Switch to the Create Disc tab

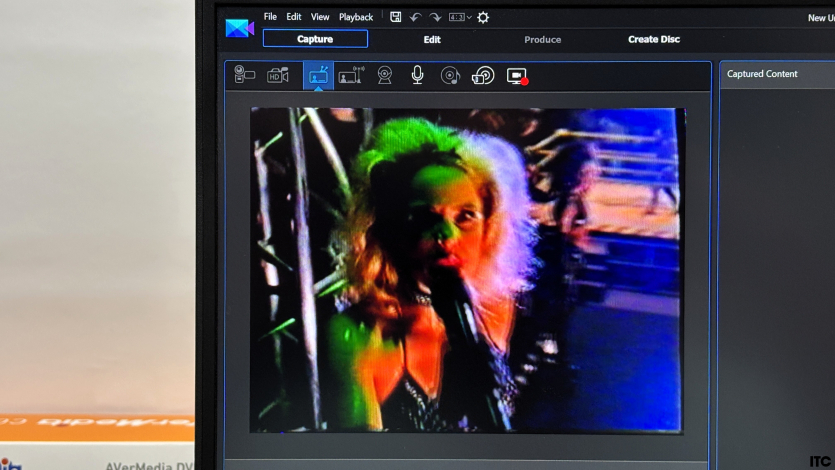(654, 39)
